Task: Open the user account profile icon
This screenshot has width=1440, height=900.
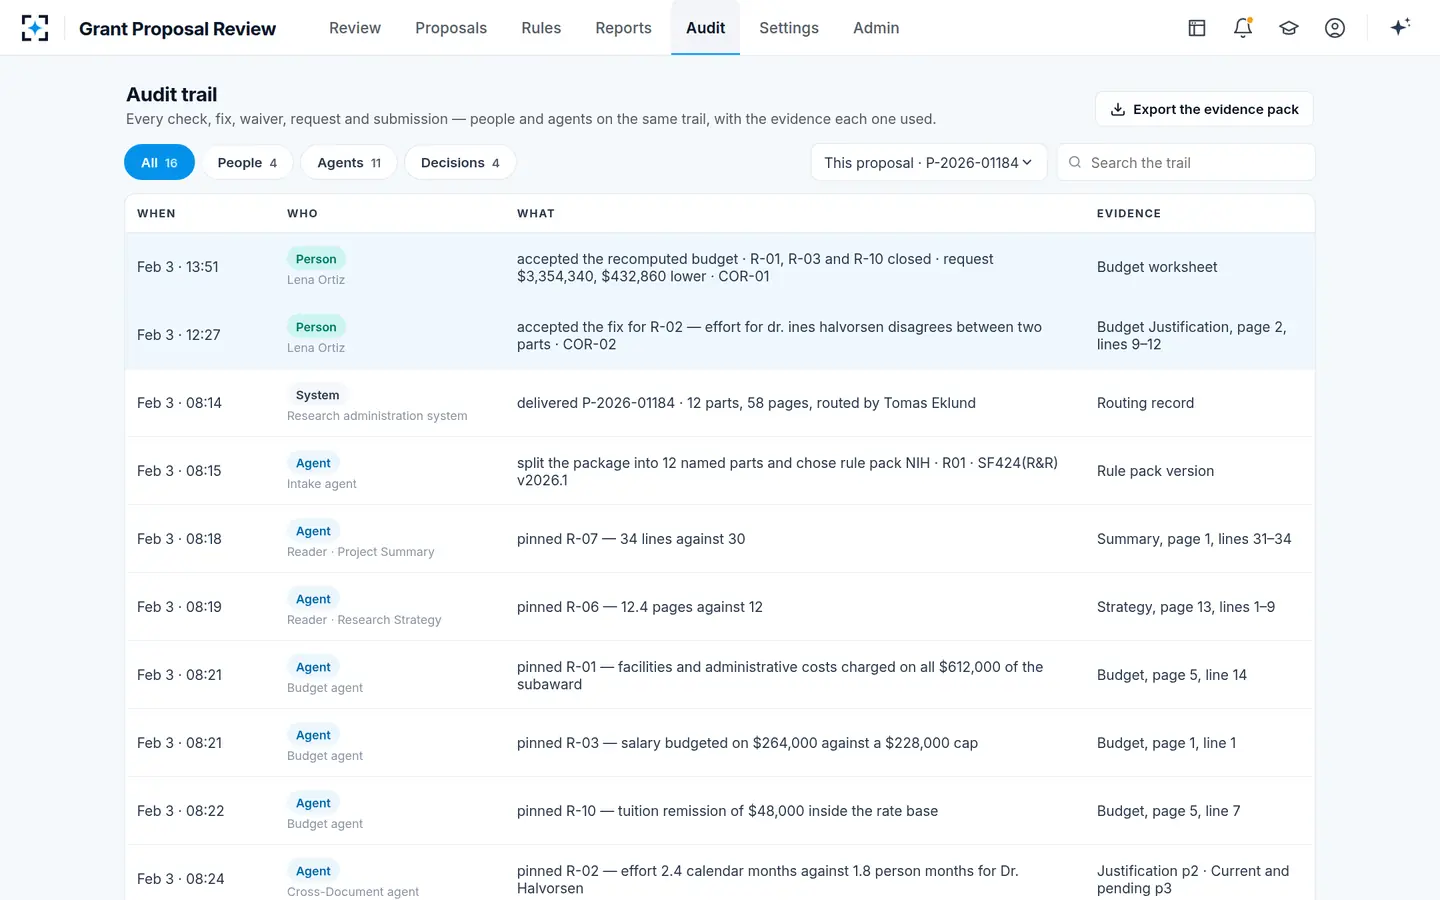Action: (1335, 28)
